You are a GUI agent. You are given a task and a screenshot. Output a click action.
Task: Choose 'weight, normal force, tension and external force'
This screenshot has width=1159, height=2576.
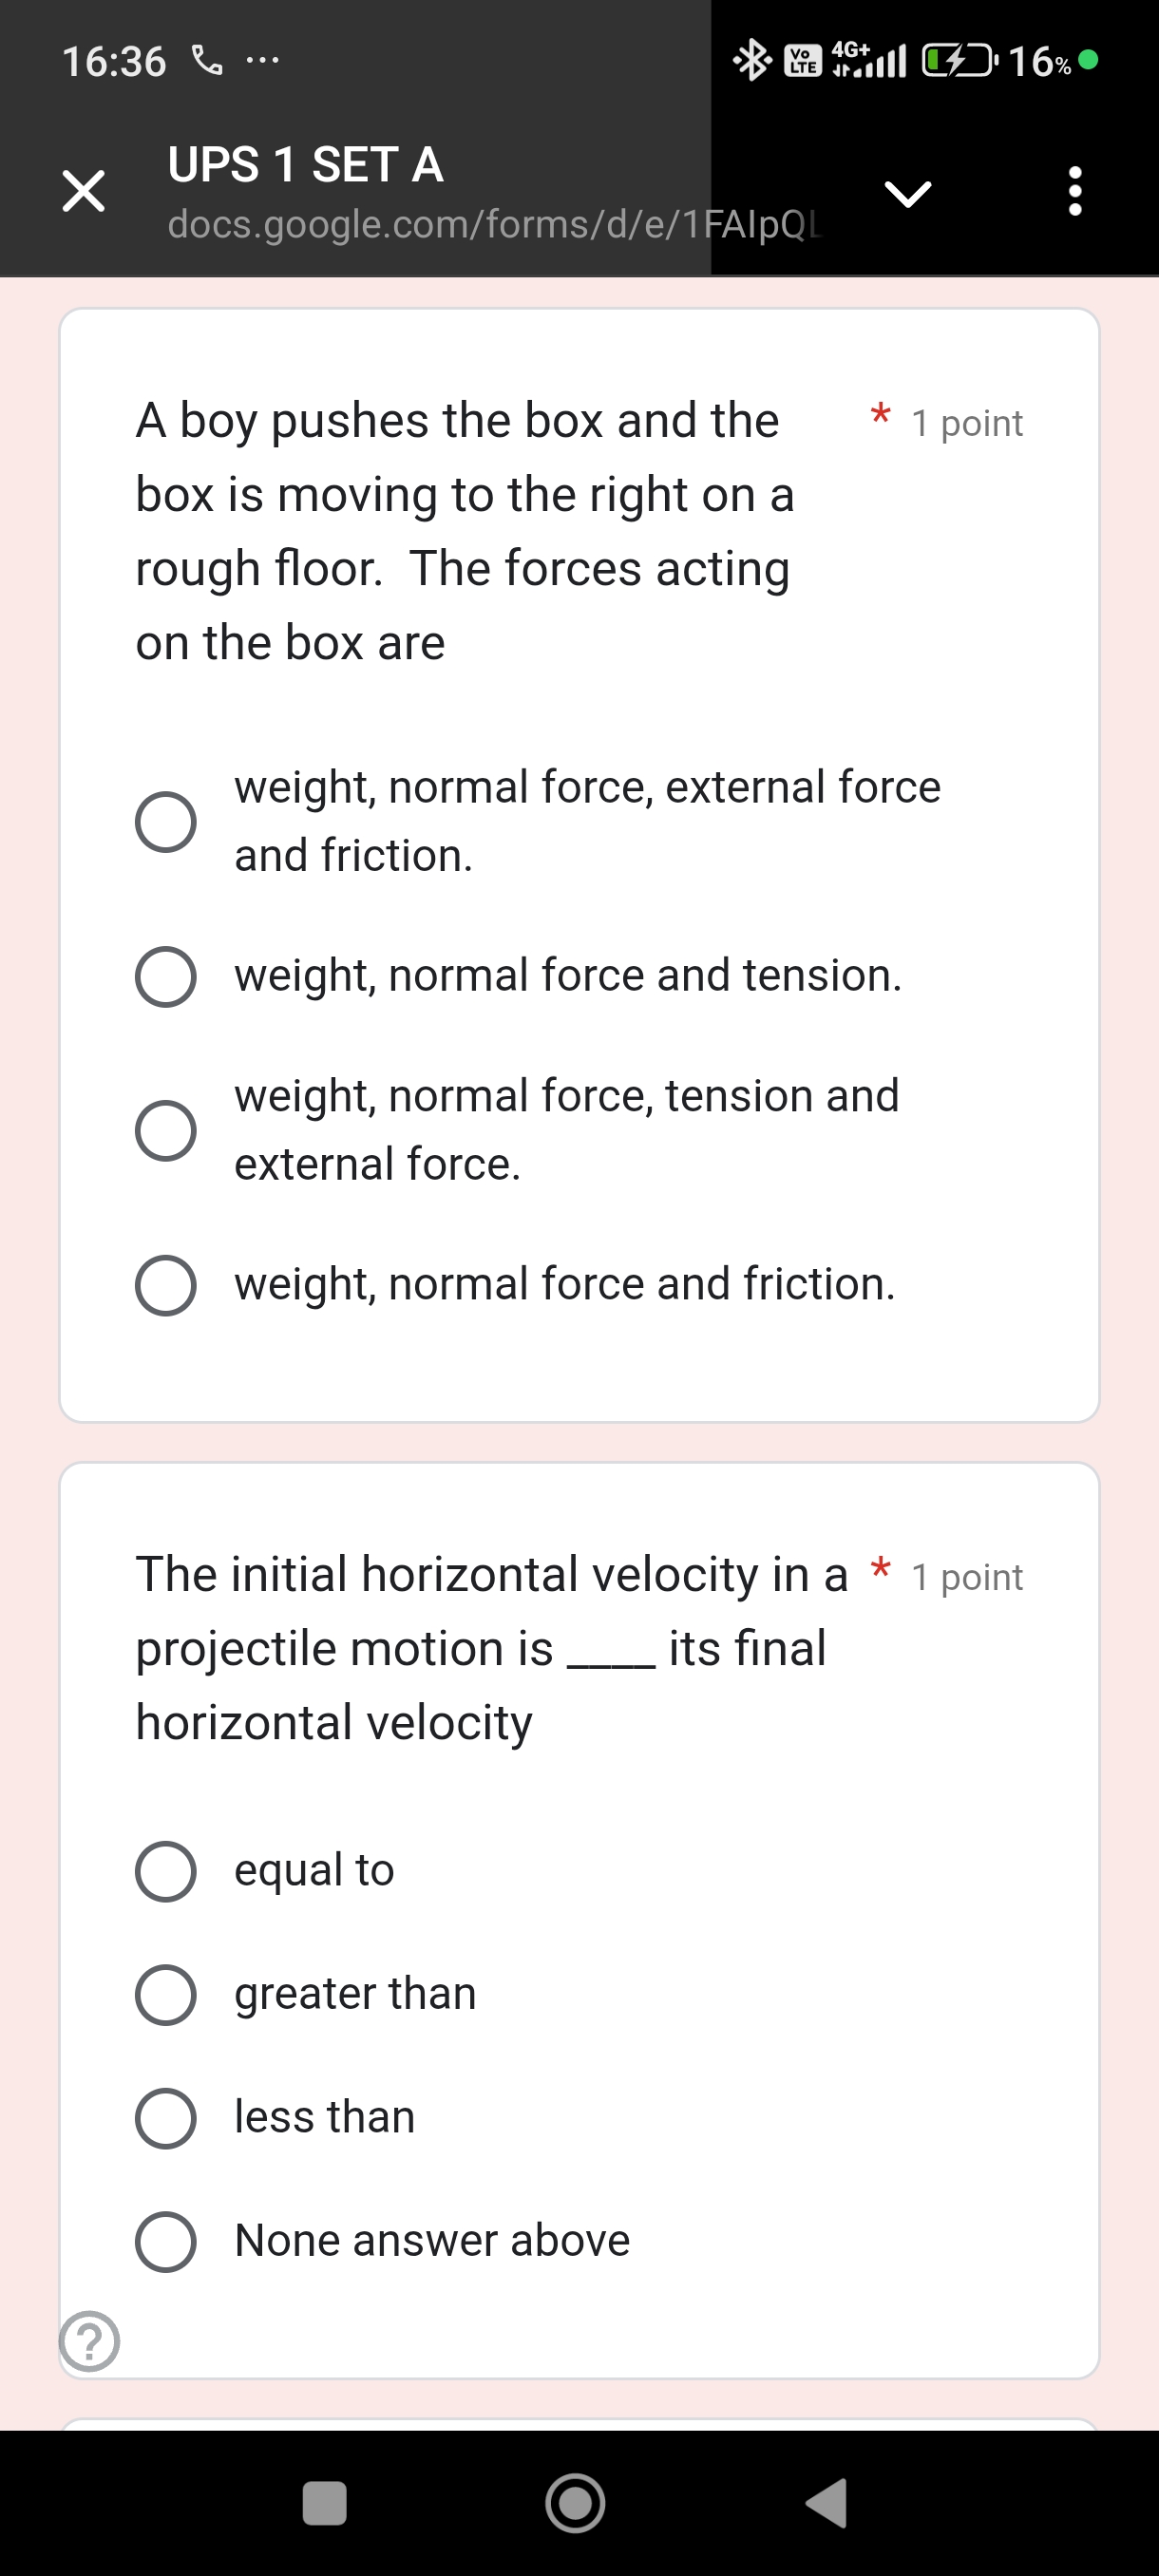click(166, 1131)
